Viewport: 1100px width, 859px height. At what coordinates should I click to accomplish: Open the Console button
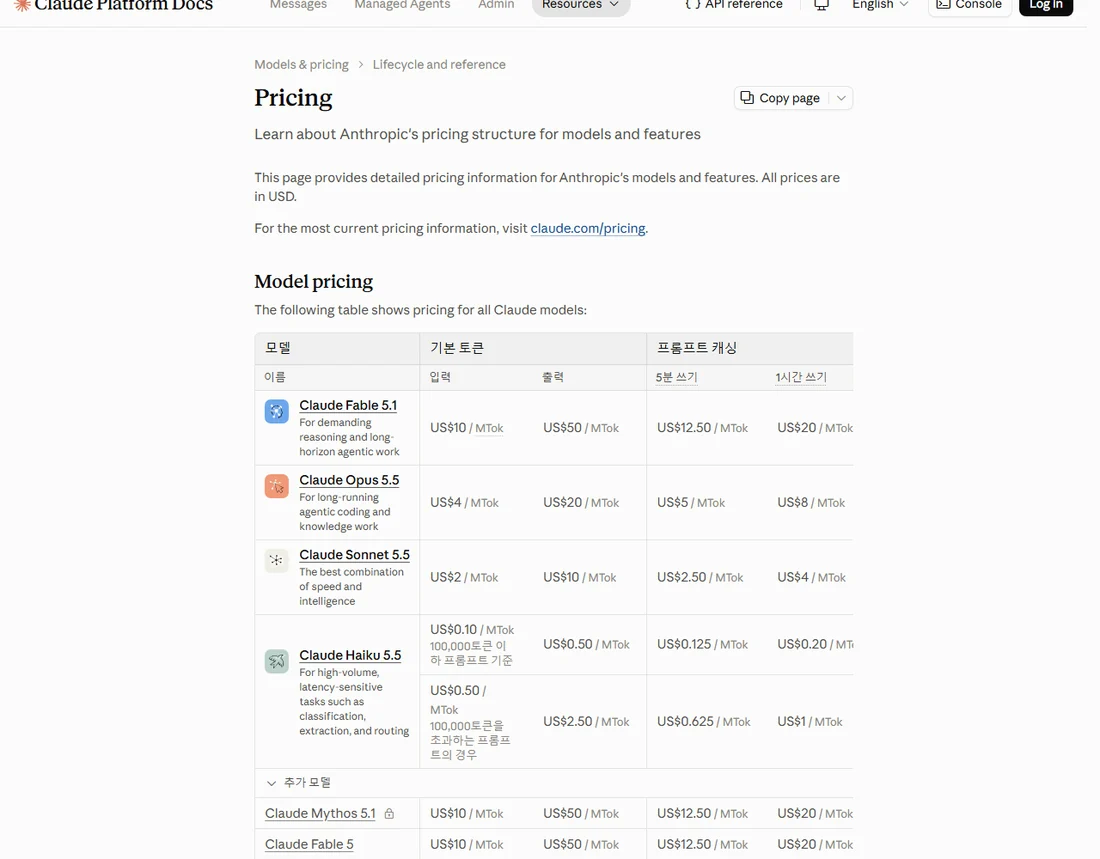(x=970, y=5)
